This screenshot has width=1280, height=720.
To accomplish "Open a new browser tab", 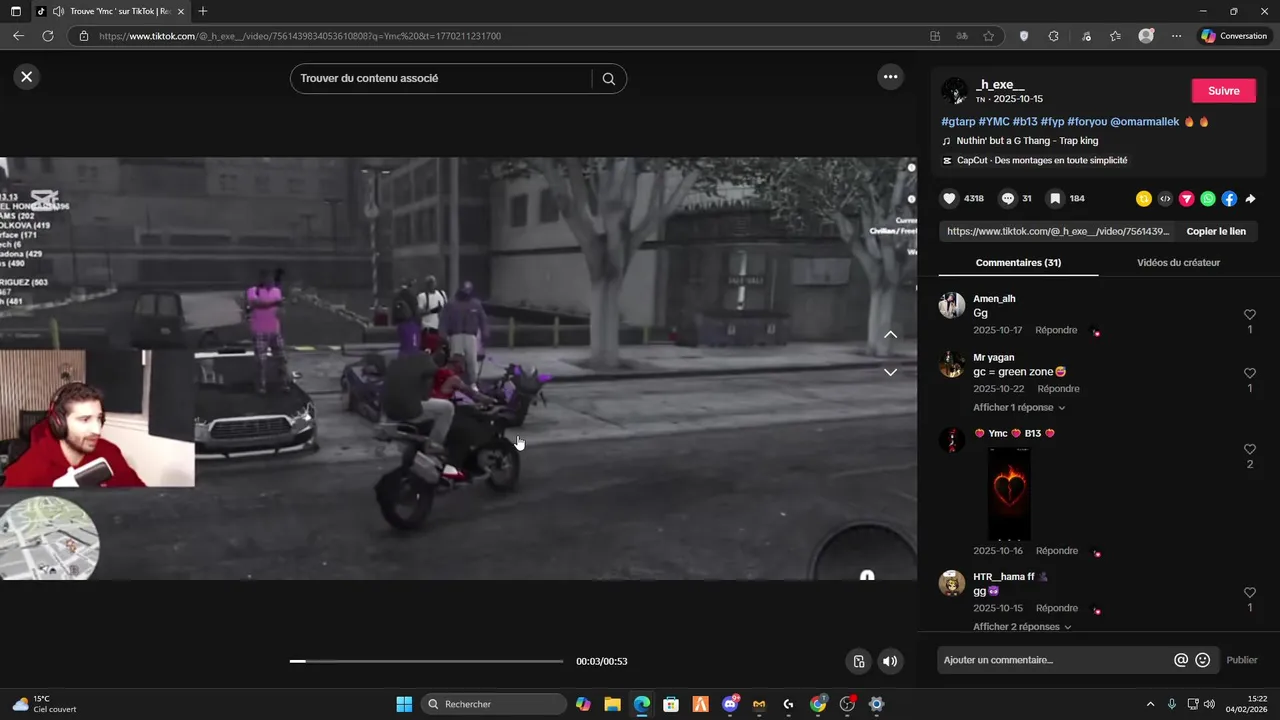I will click(203, 11).
